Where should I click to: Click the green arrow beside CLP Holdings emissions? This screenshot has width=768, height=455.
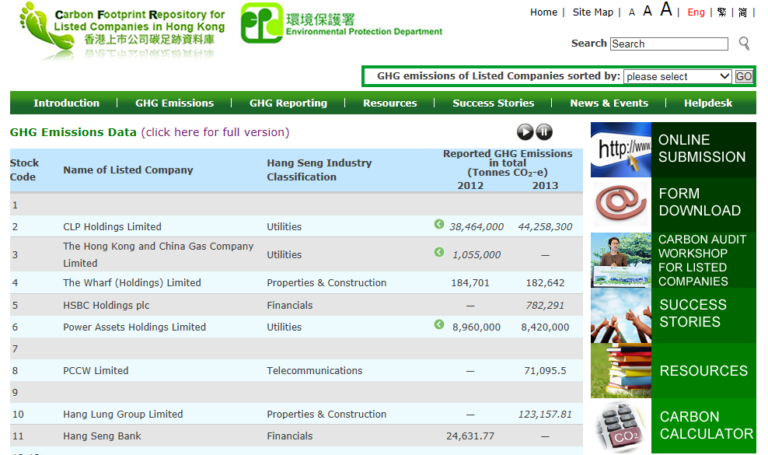[x=439, y=224]
